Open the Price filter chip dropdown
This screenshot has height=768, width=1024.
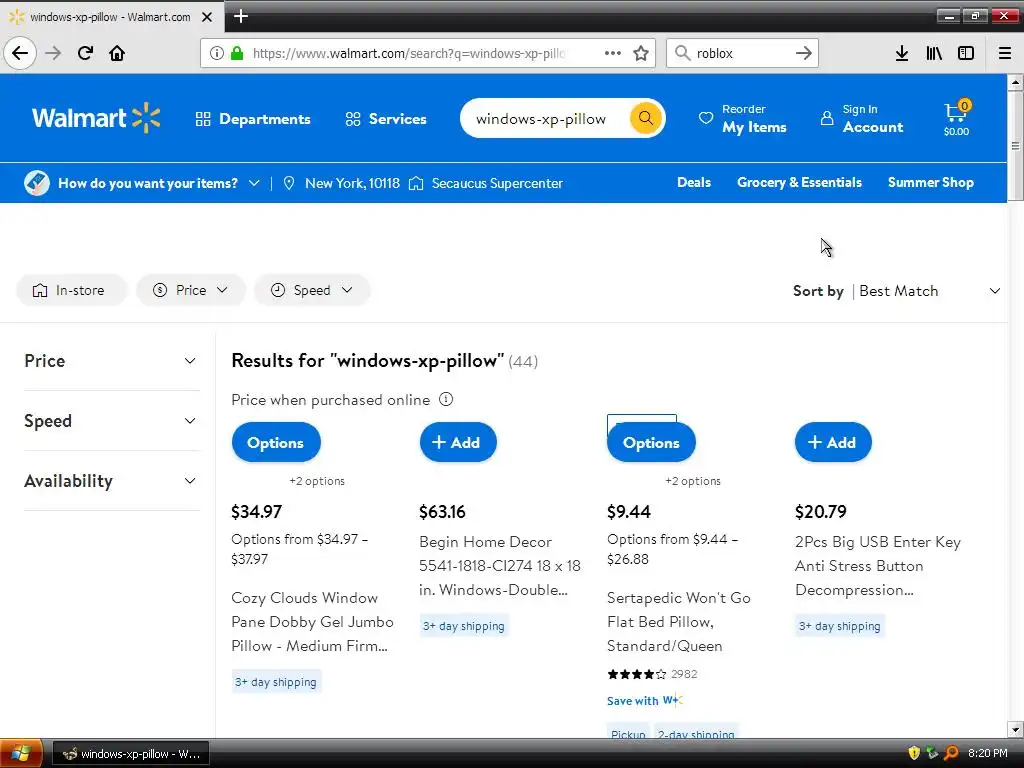click(190, 290)
